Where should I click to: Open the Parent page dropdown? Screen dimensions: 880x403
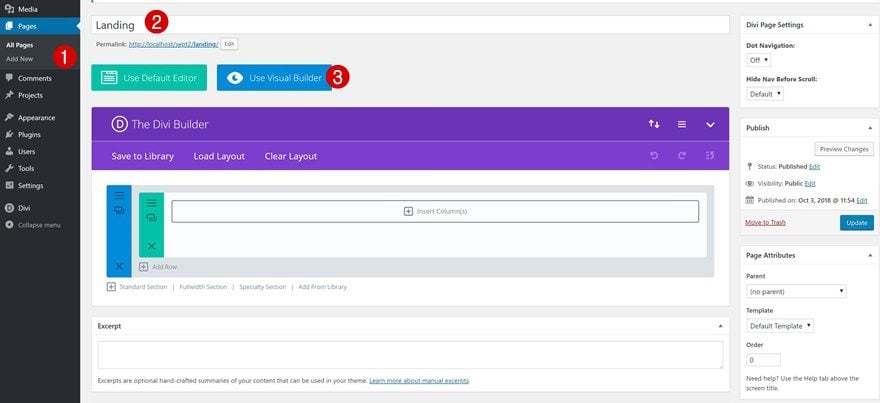tap(796, 291)
